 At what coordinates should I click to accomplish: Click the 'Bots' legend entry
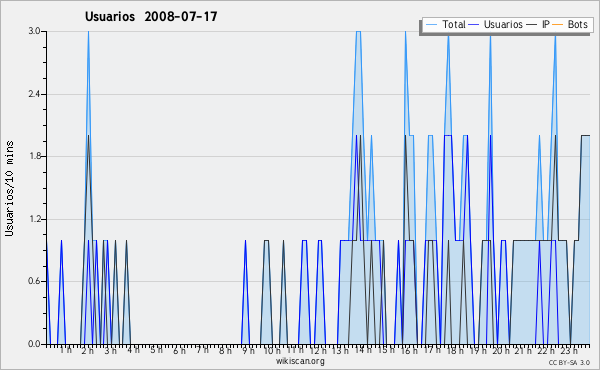pos(570,24)
